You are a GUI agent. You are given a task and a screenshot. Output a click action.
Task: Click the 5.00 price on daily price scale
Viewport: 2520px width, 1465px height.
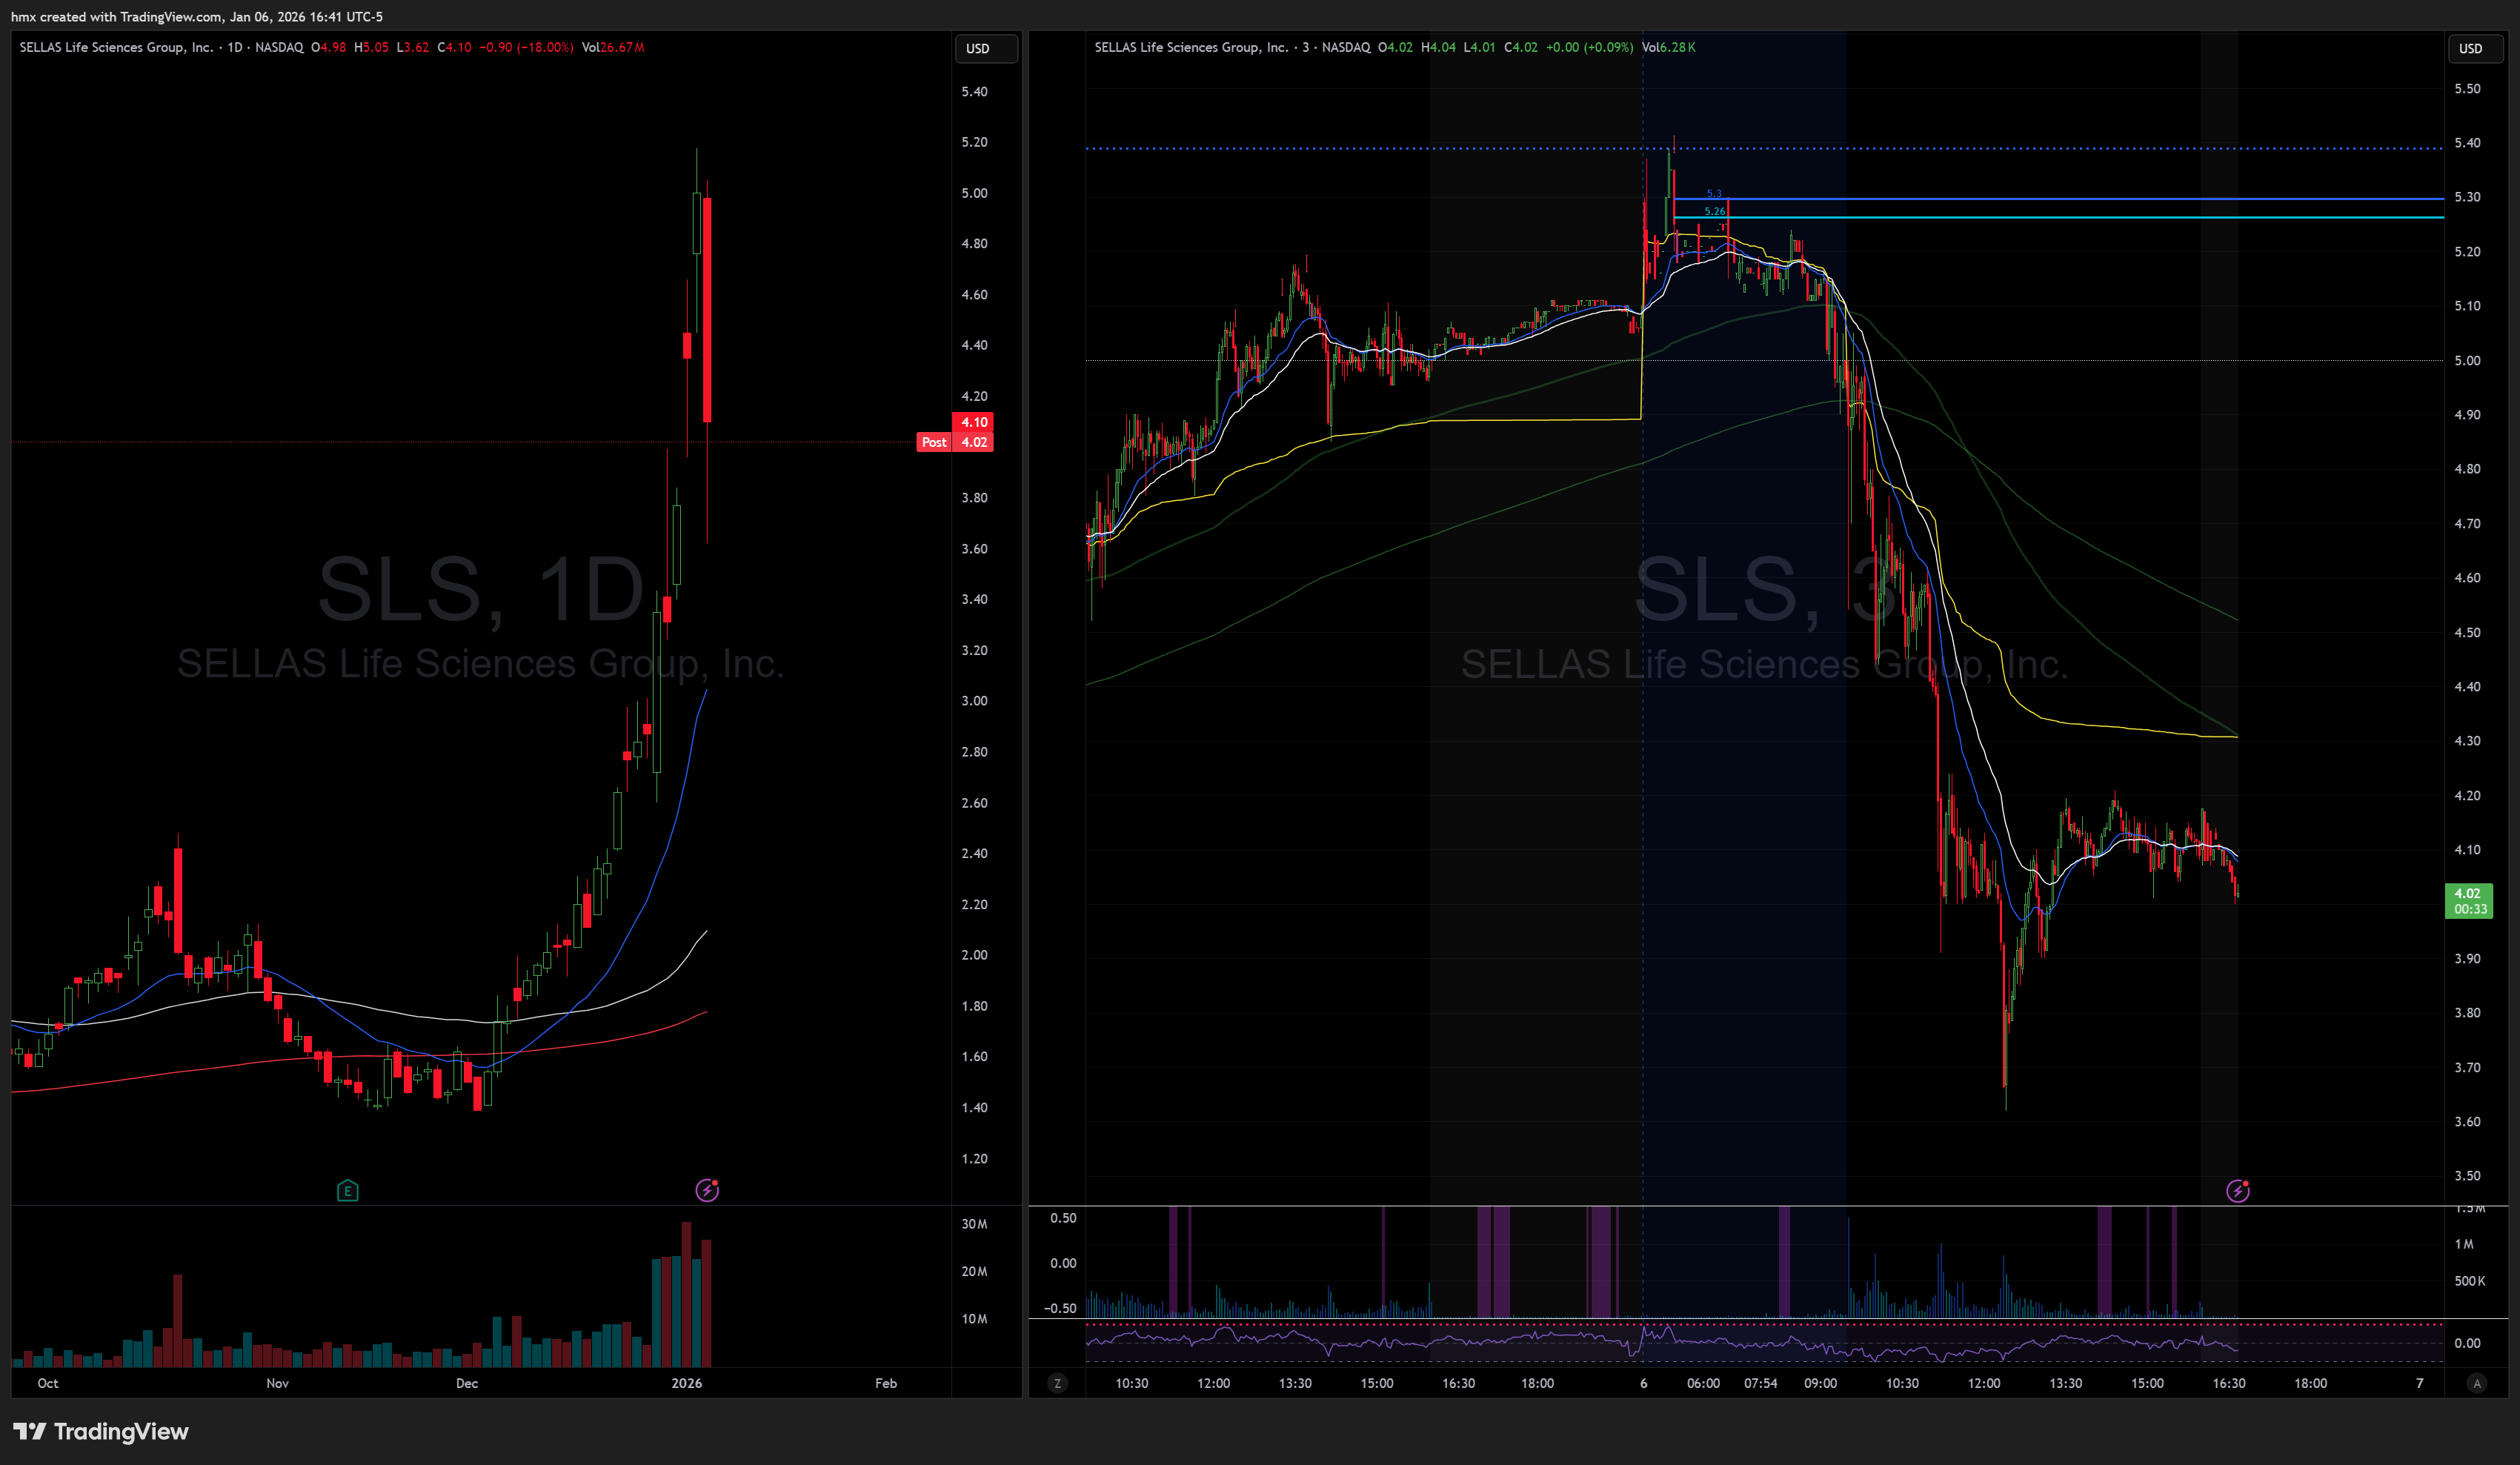(x=974, y=193)
